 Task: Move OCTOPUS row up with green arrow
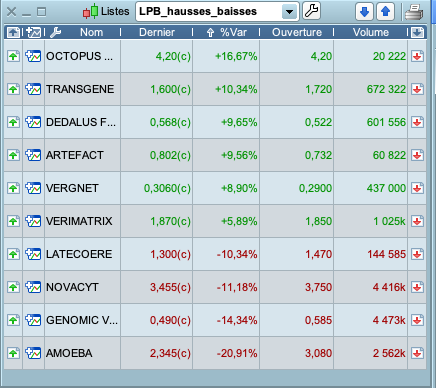coord(13,56)
